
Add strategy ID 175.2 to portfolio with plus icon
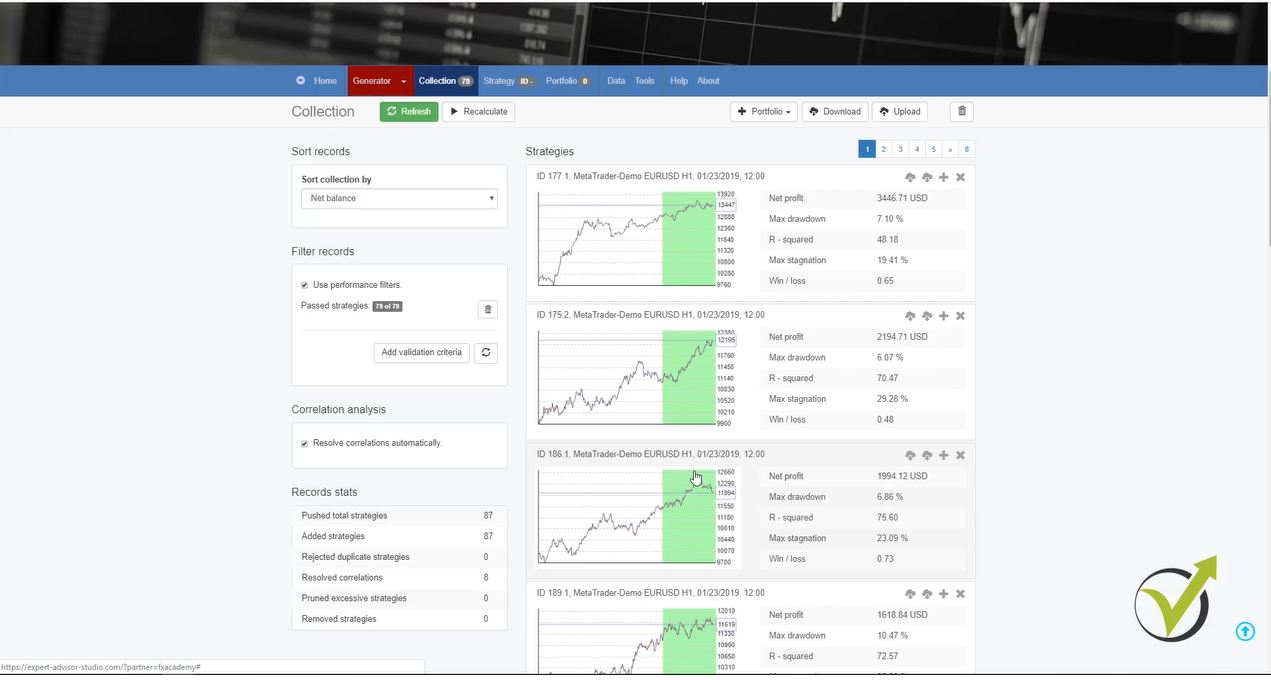point(943,316)
